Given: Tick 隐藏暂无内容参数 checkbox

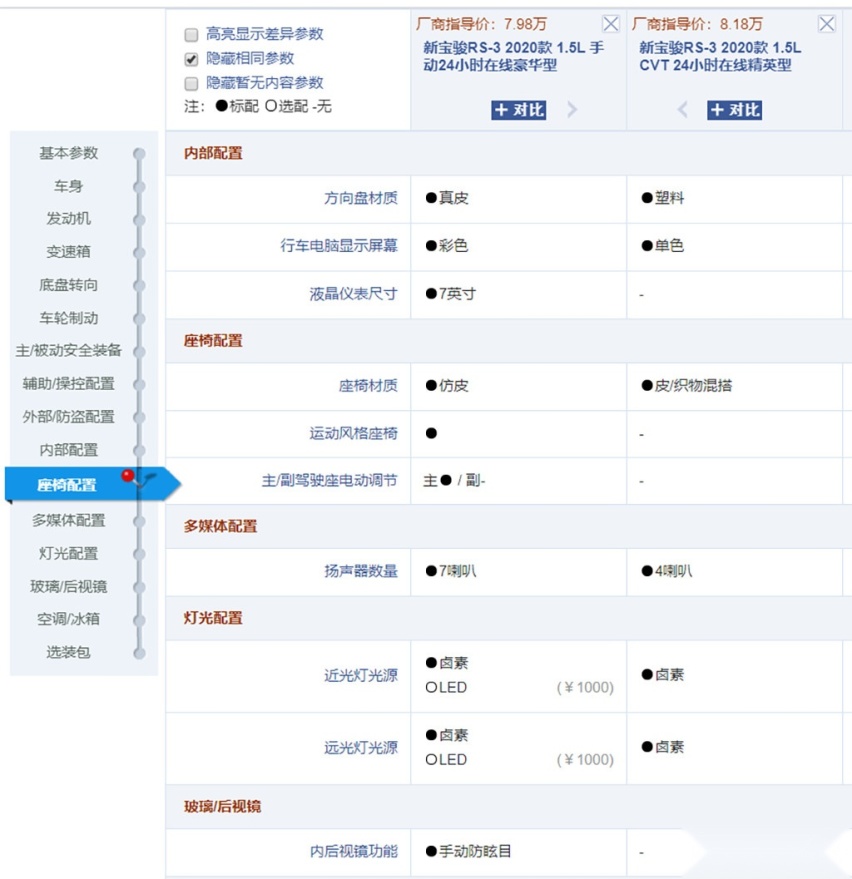Looking at the screenshot, I should pos(191,84).
